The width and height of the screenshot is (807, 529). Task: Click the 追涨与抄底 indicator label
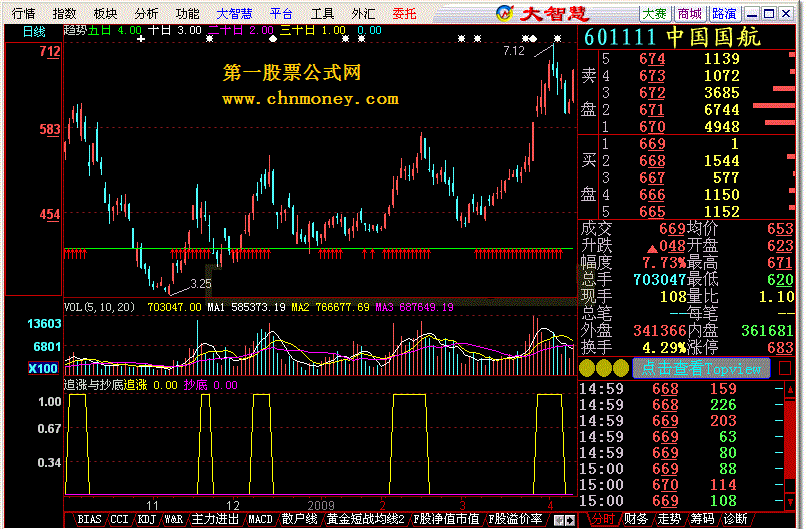[93, 385]
